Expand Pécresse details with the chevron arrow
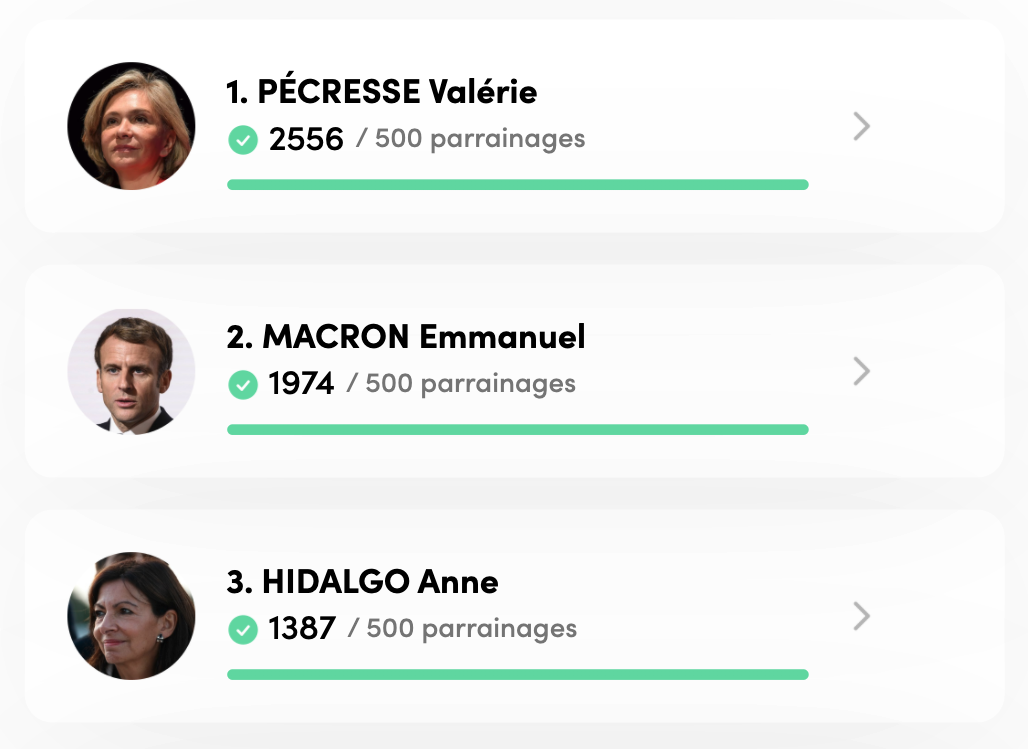 point(861,126)
